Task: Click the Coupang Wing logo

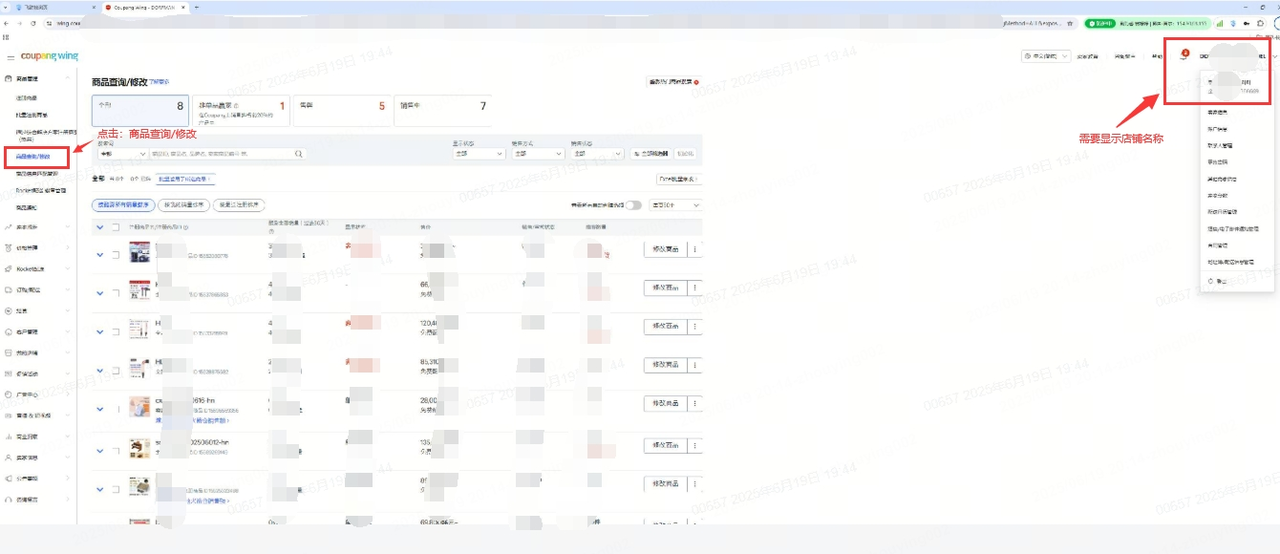Action: point(49,56)
